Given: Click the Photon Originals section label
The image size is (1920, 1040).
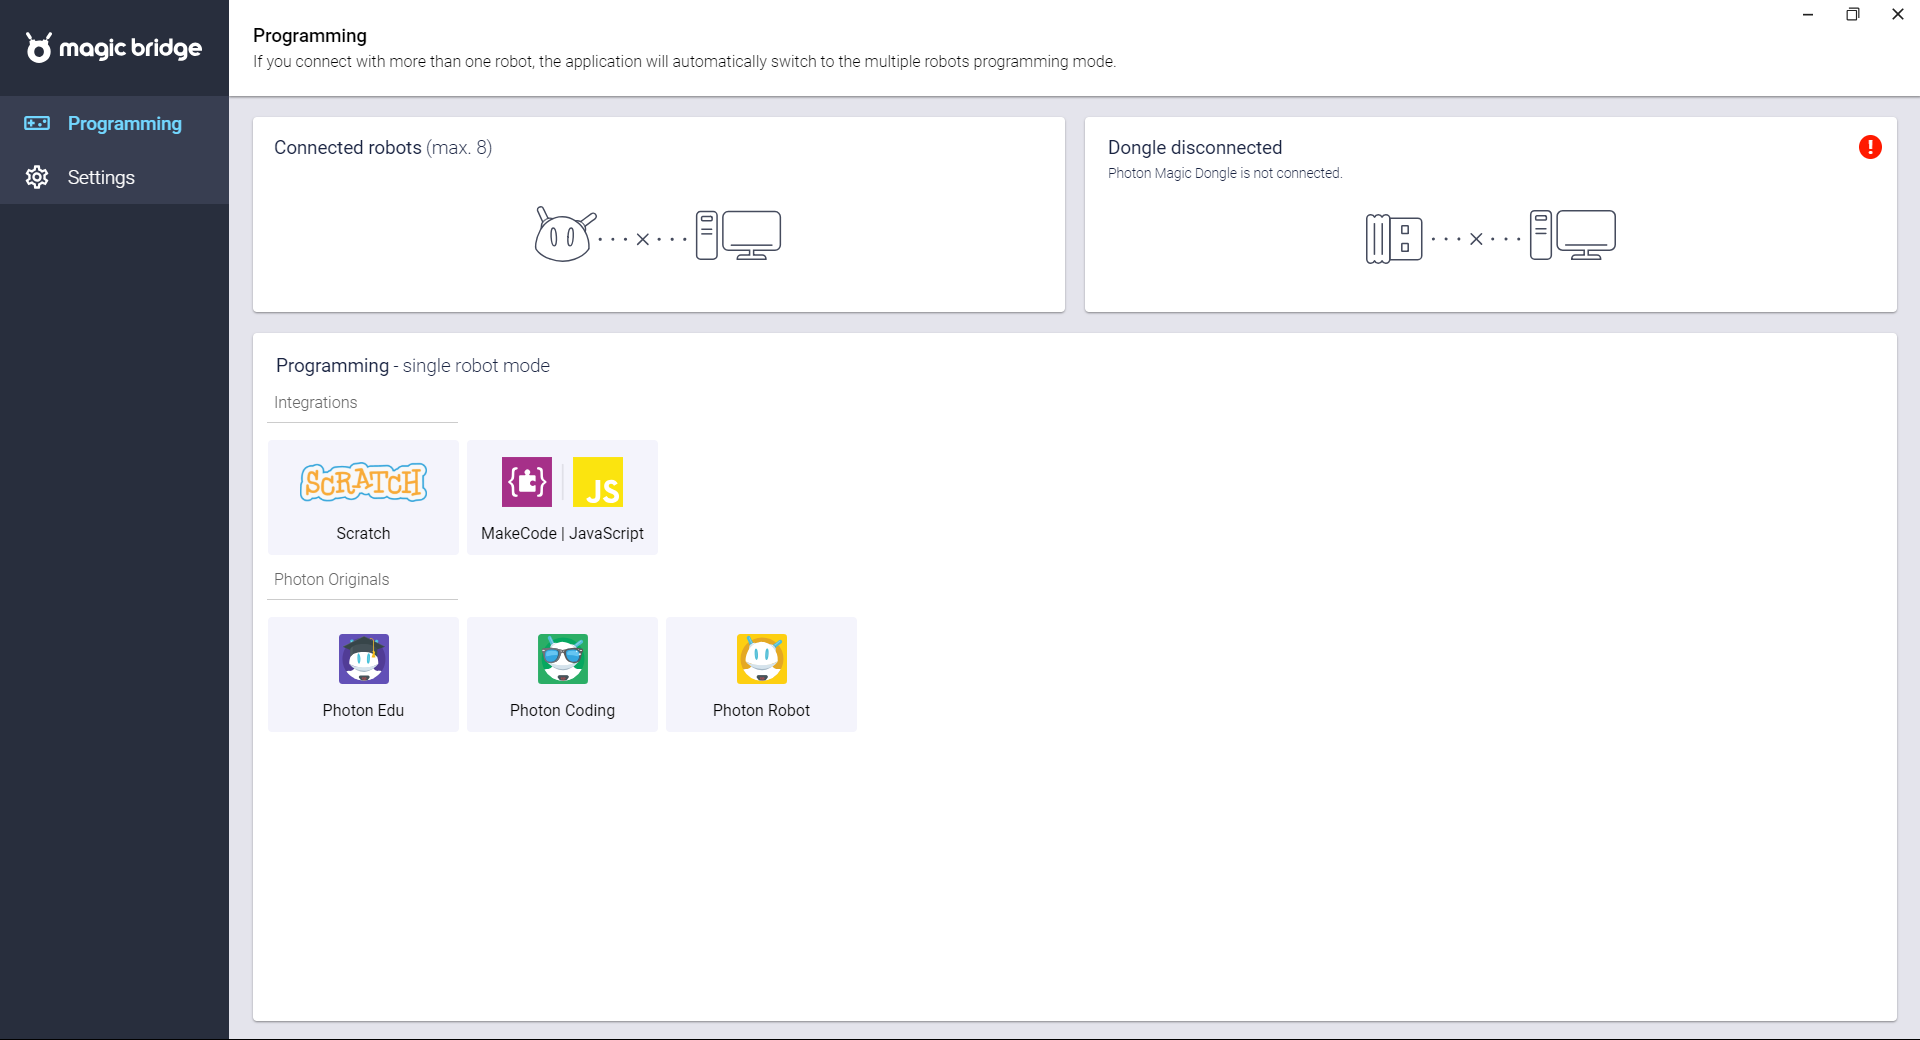Looking at the screenshot, I should click(x=331, y=579).
